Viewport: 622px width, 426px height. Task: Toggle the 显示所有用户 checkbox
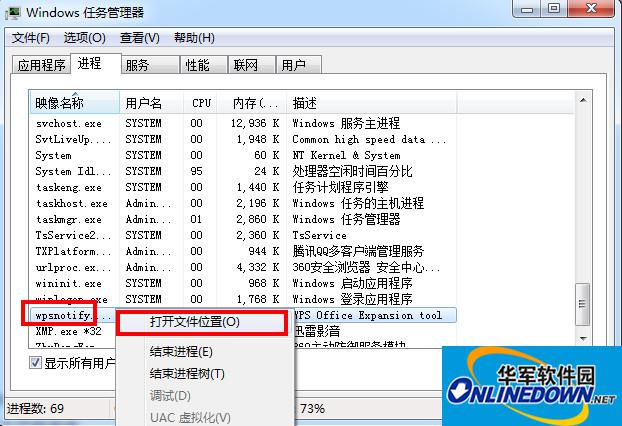coord(35,363)
